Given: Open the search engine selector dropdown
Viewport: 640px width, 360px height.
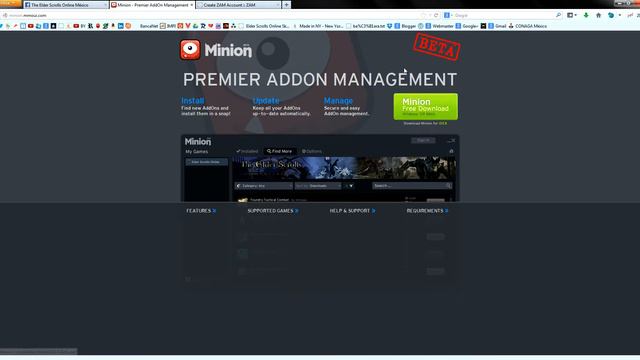Looking at the screenshot, I should point(448,15).
